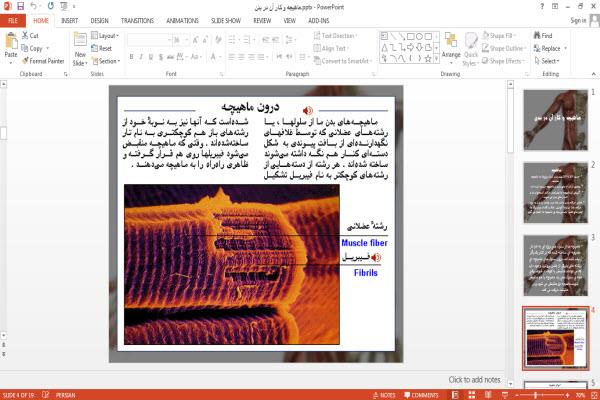The height and width of the screenshot is (400, 600).
Task: Click the Arrange icon
Action: (451, 41)
